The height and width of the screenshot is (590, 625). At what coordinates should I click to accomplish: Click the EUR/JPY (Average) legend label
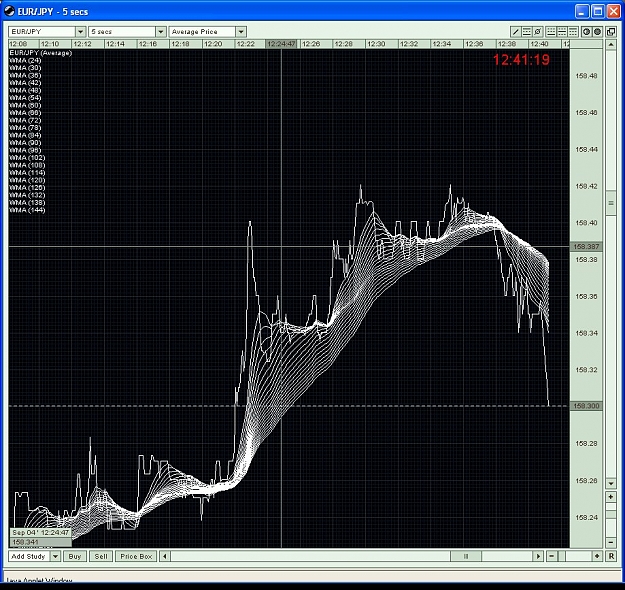41,53
